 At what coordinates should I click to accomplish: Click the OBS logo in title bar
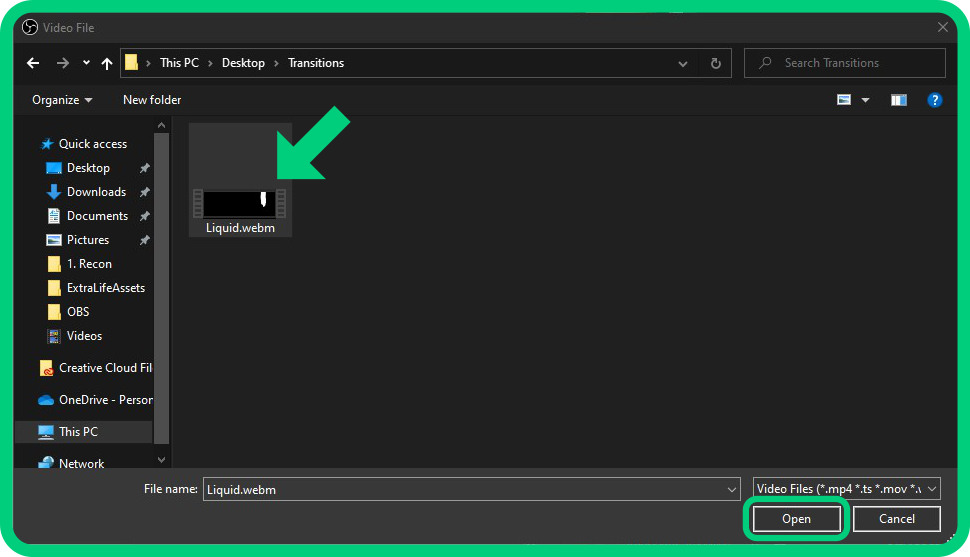30,27
